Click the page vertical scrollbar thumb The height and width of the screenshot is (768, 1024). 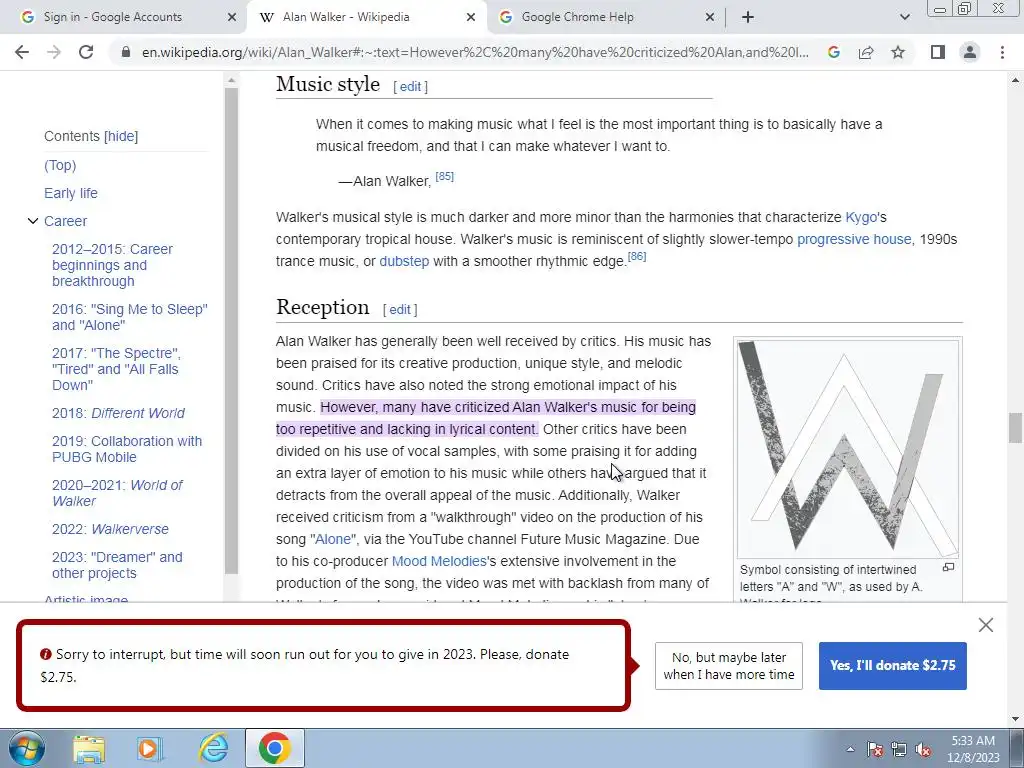point(1014,428)
